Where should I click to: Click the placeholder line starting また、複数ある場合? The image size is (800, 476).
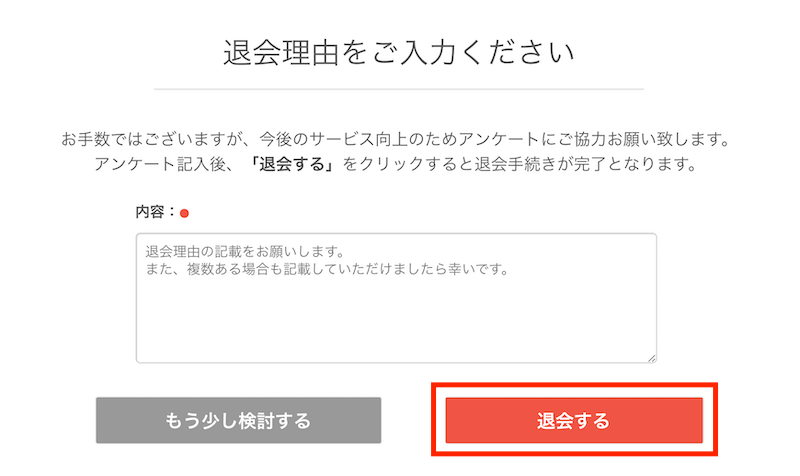(x=326, y=268)
